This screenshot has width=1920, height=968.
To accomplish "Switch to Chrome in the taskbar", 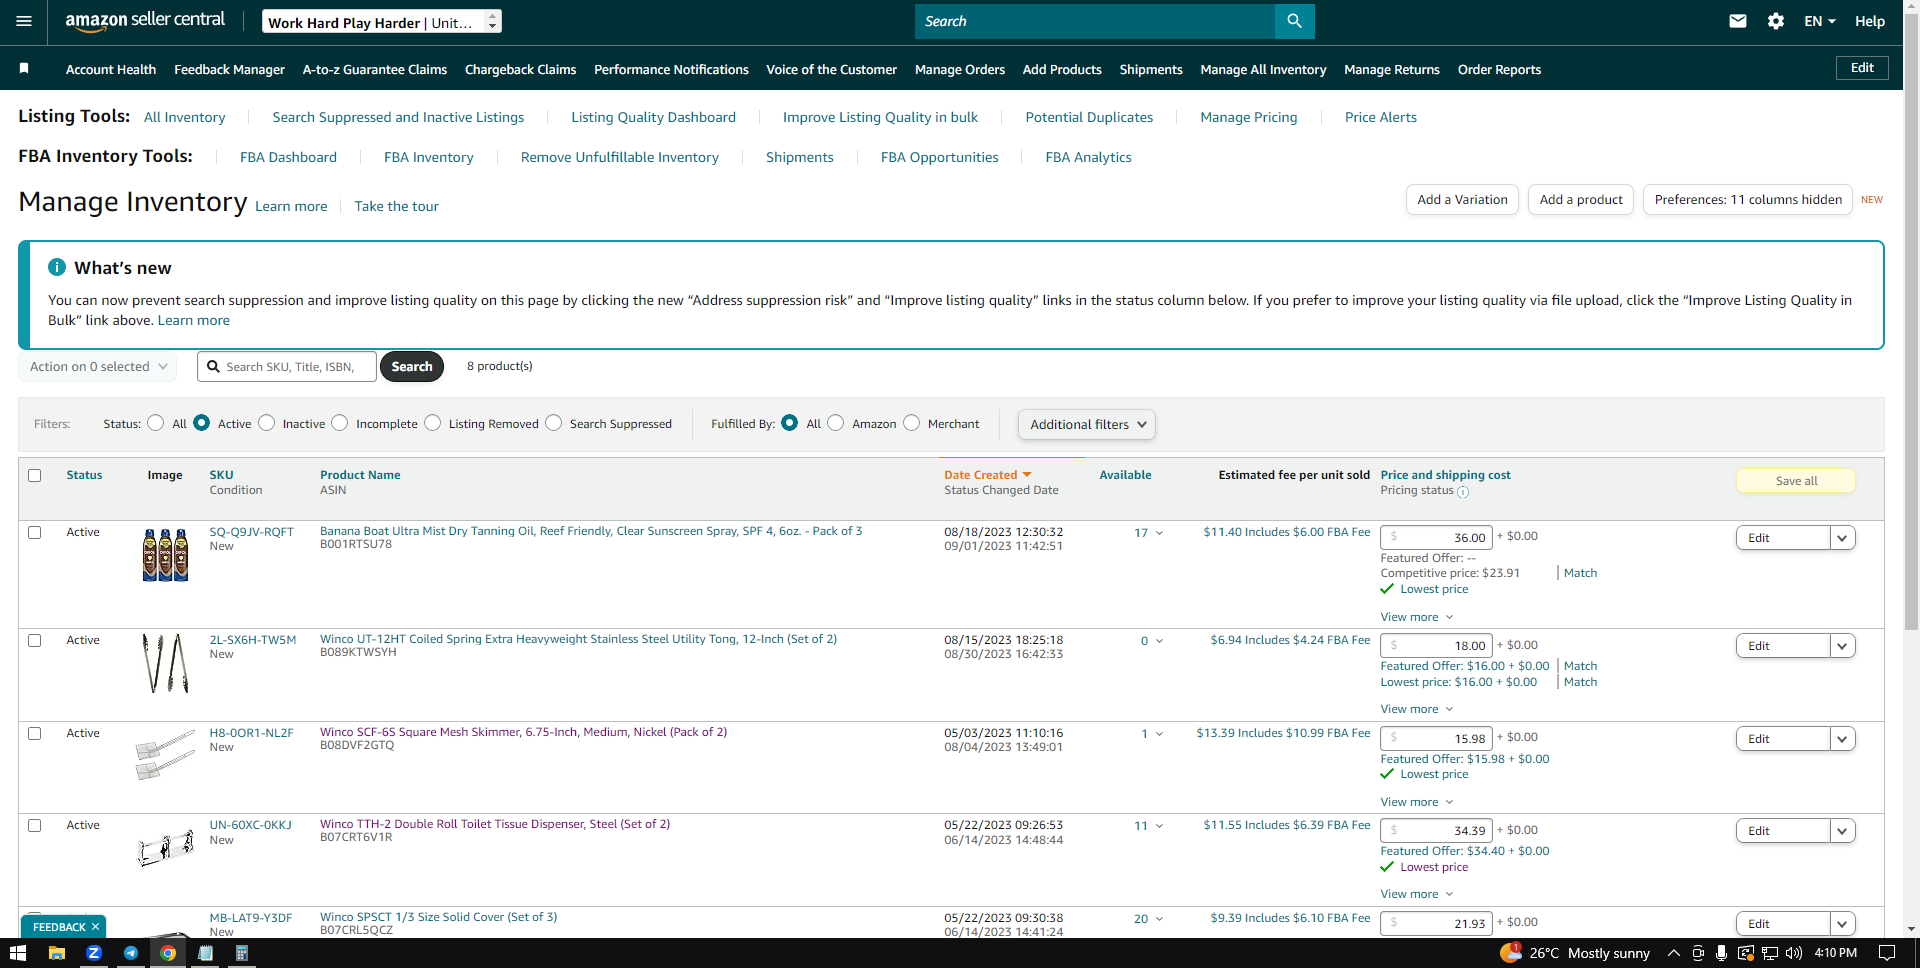I will [168, 953].
